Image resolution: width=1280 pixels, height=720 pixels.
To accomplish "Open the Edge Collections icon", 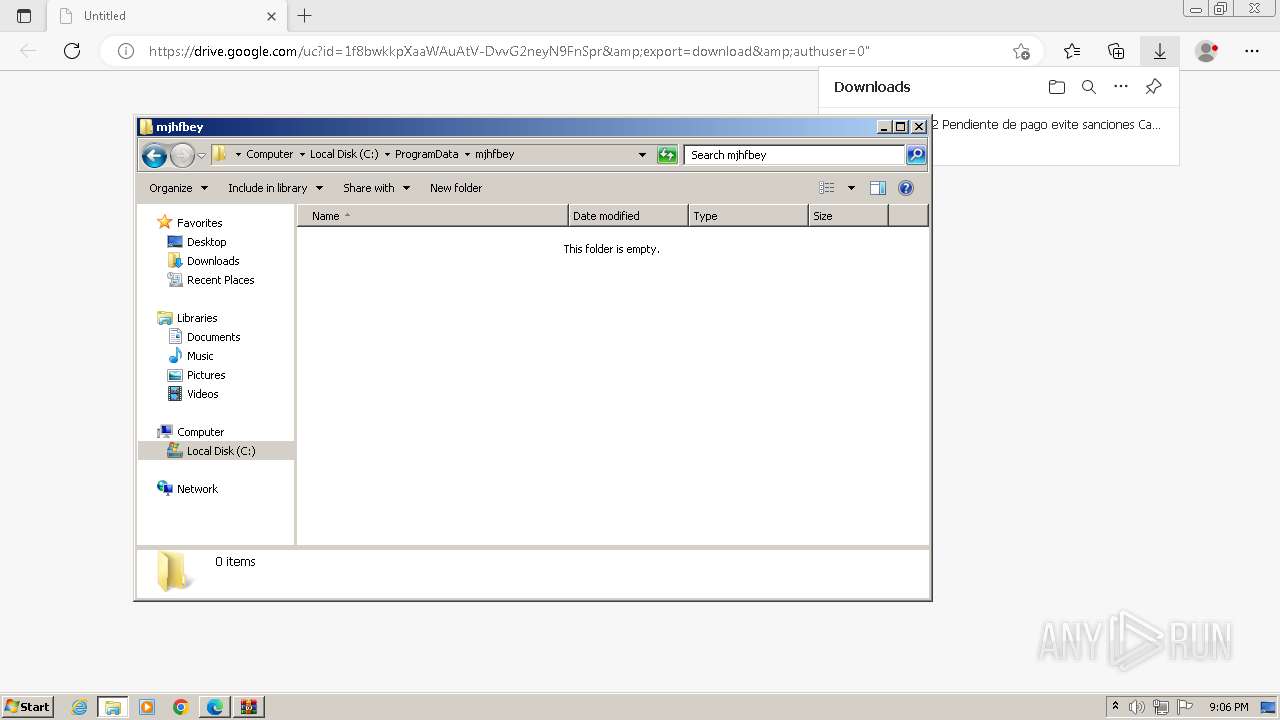I will 1116,51.
